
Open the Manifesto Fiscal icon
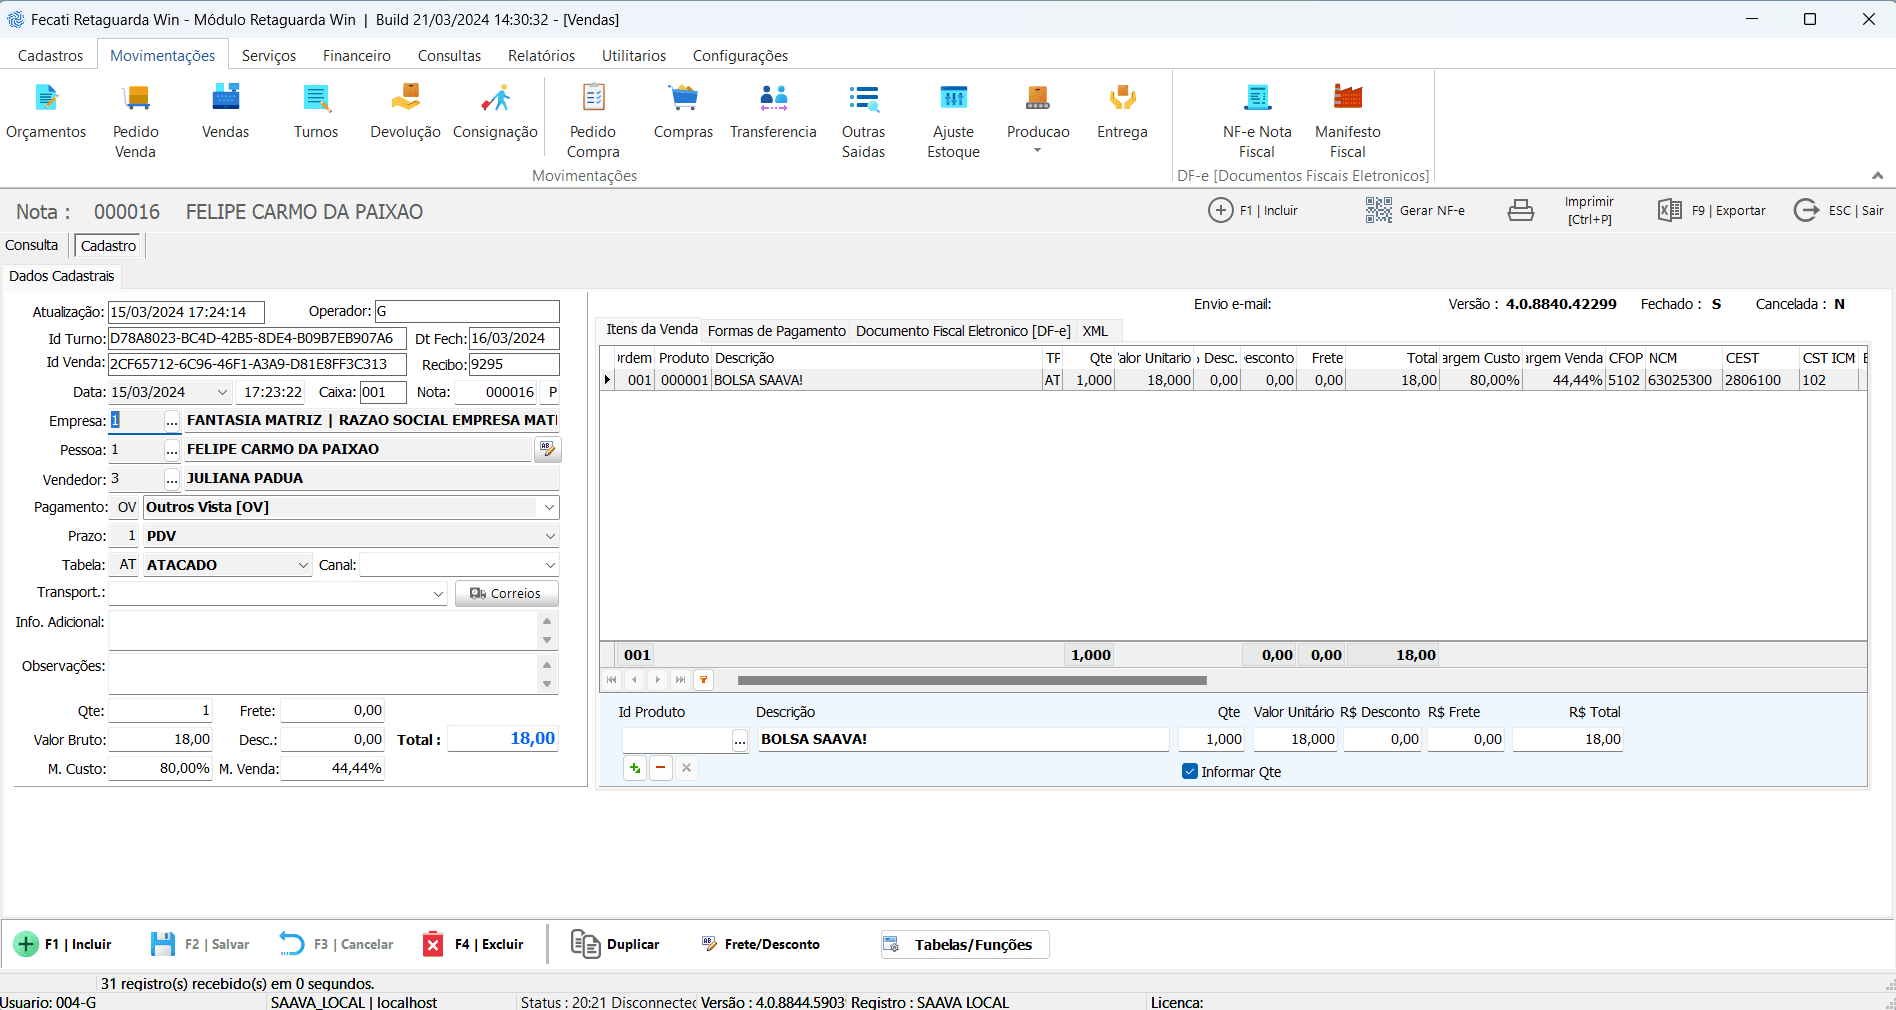click(x=1347, y=98)
